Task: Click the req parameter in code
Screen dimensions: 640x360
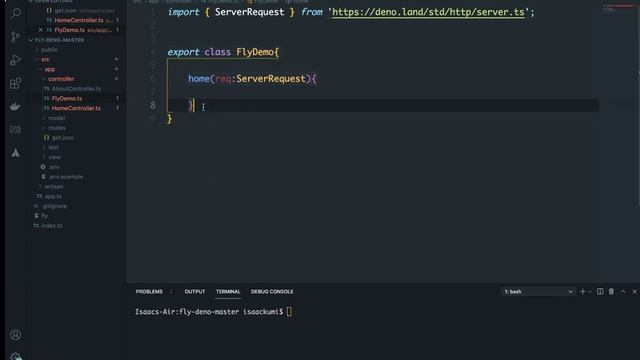Action: (223, 79)
